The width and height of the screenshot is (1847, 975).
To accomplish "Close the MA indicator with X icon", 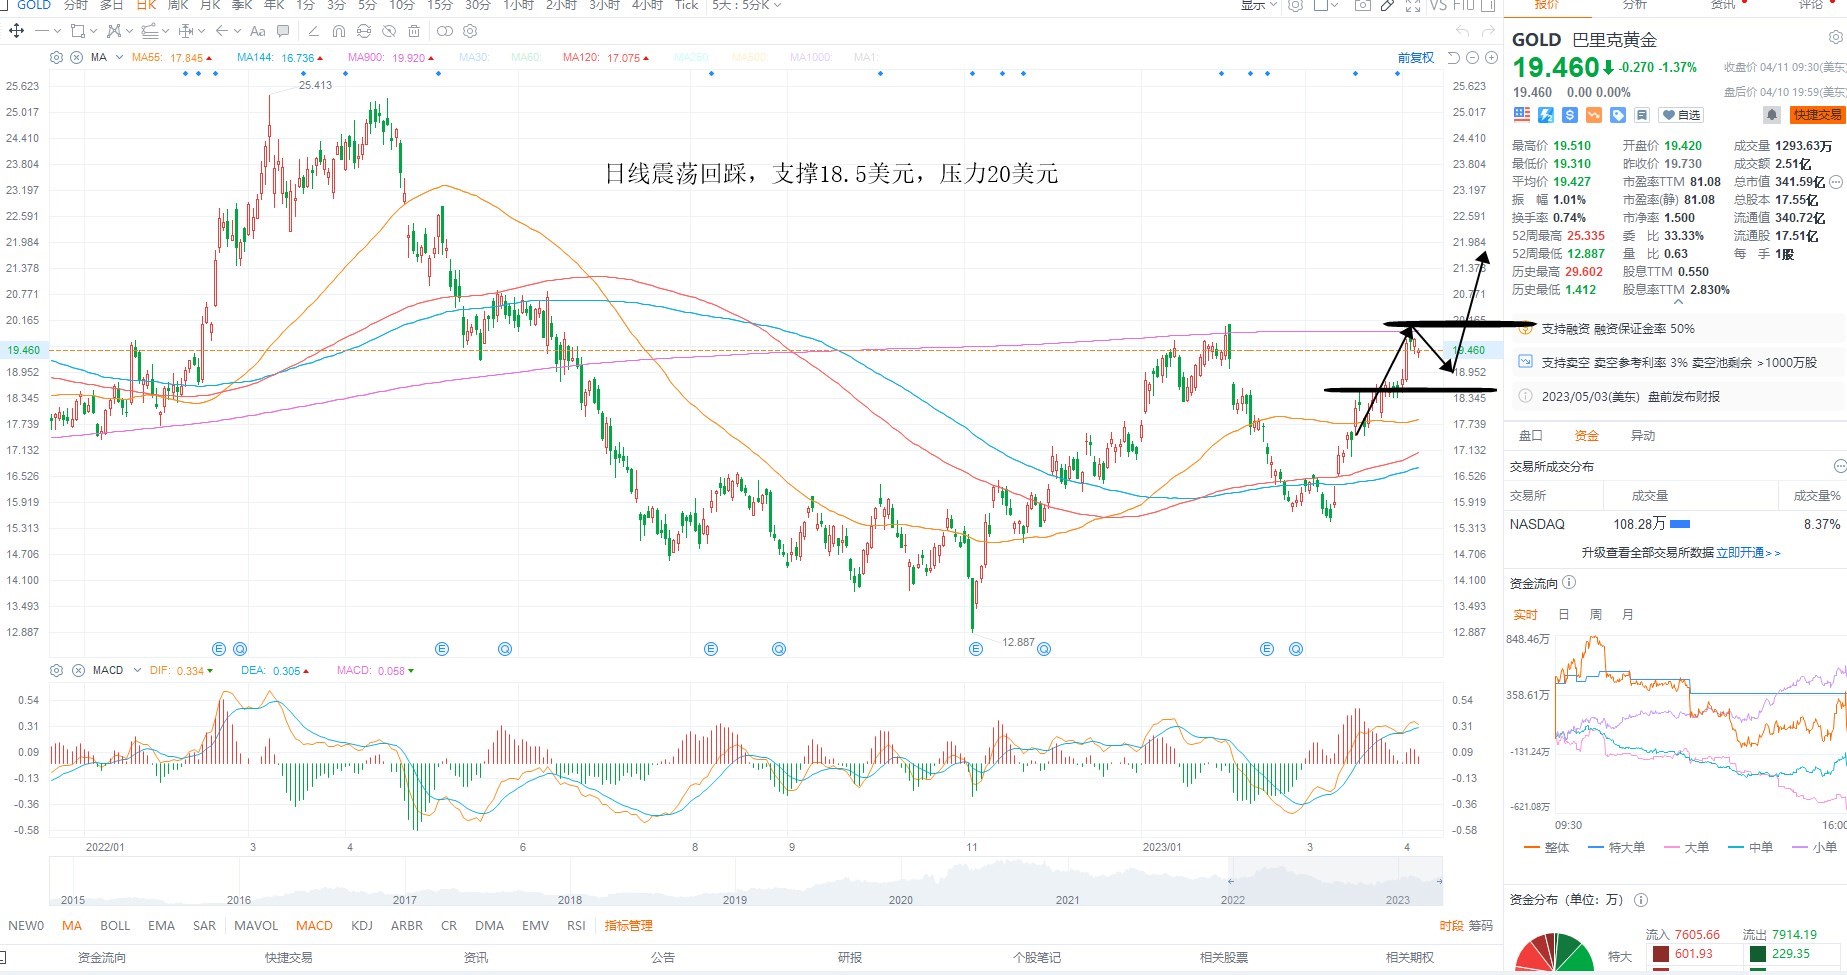I will click(76, 57).
